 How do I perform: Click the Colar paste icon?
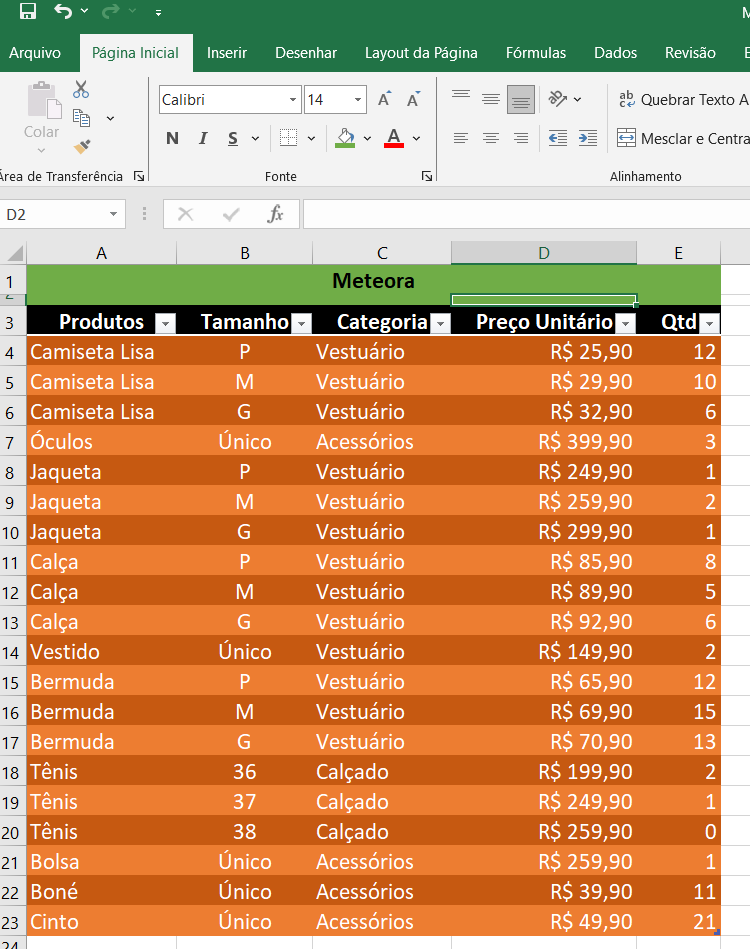pos(44,100)
